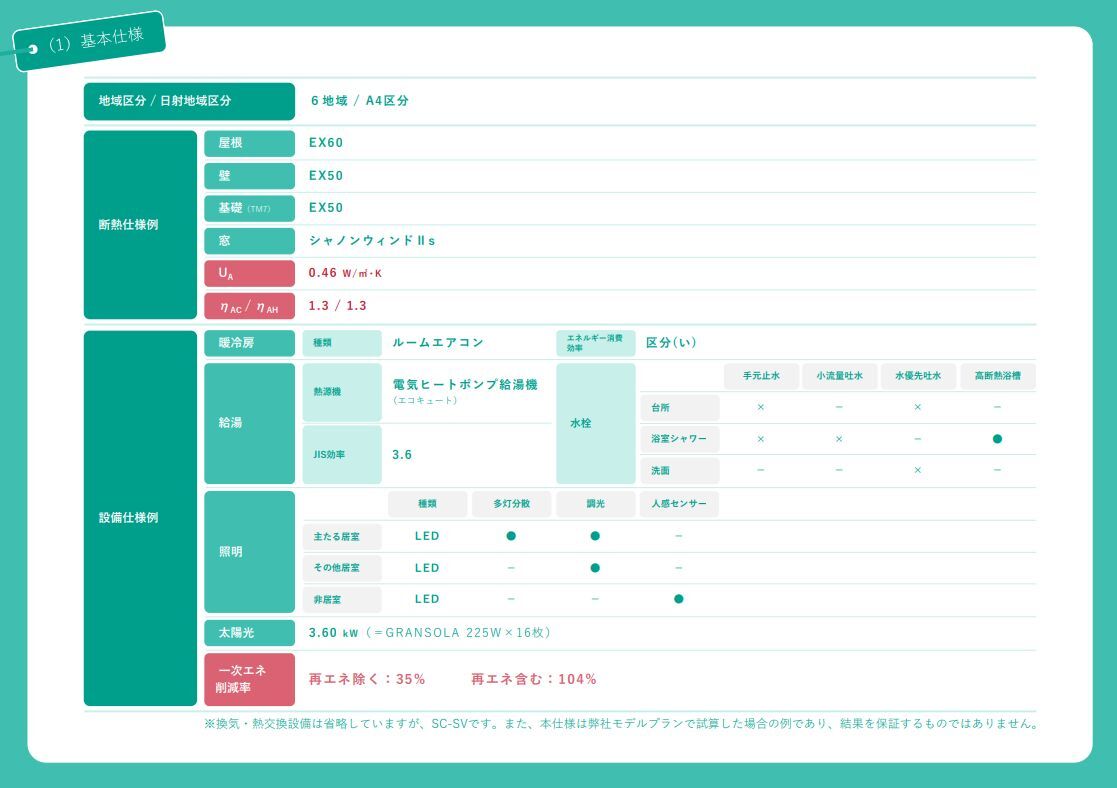Select the 地域区分 / 日射地域区分 header
Viewport: 1117px width, 788px height.
189,101
